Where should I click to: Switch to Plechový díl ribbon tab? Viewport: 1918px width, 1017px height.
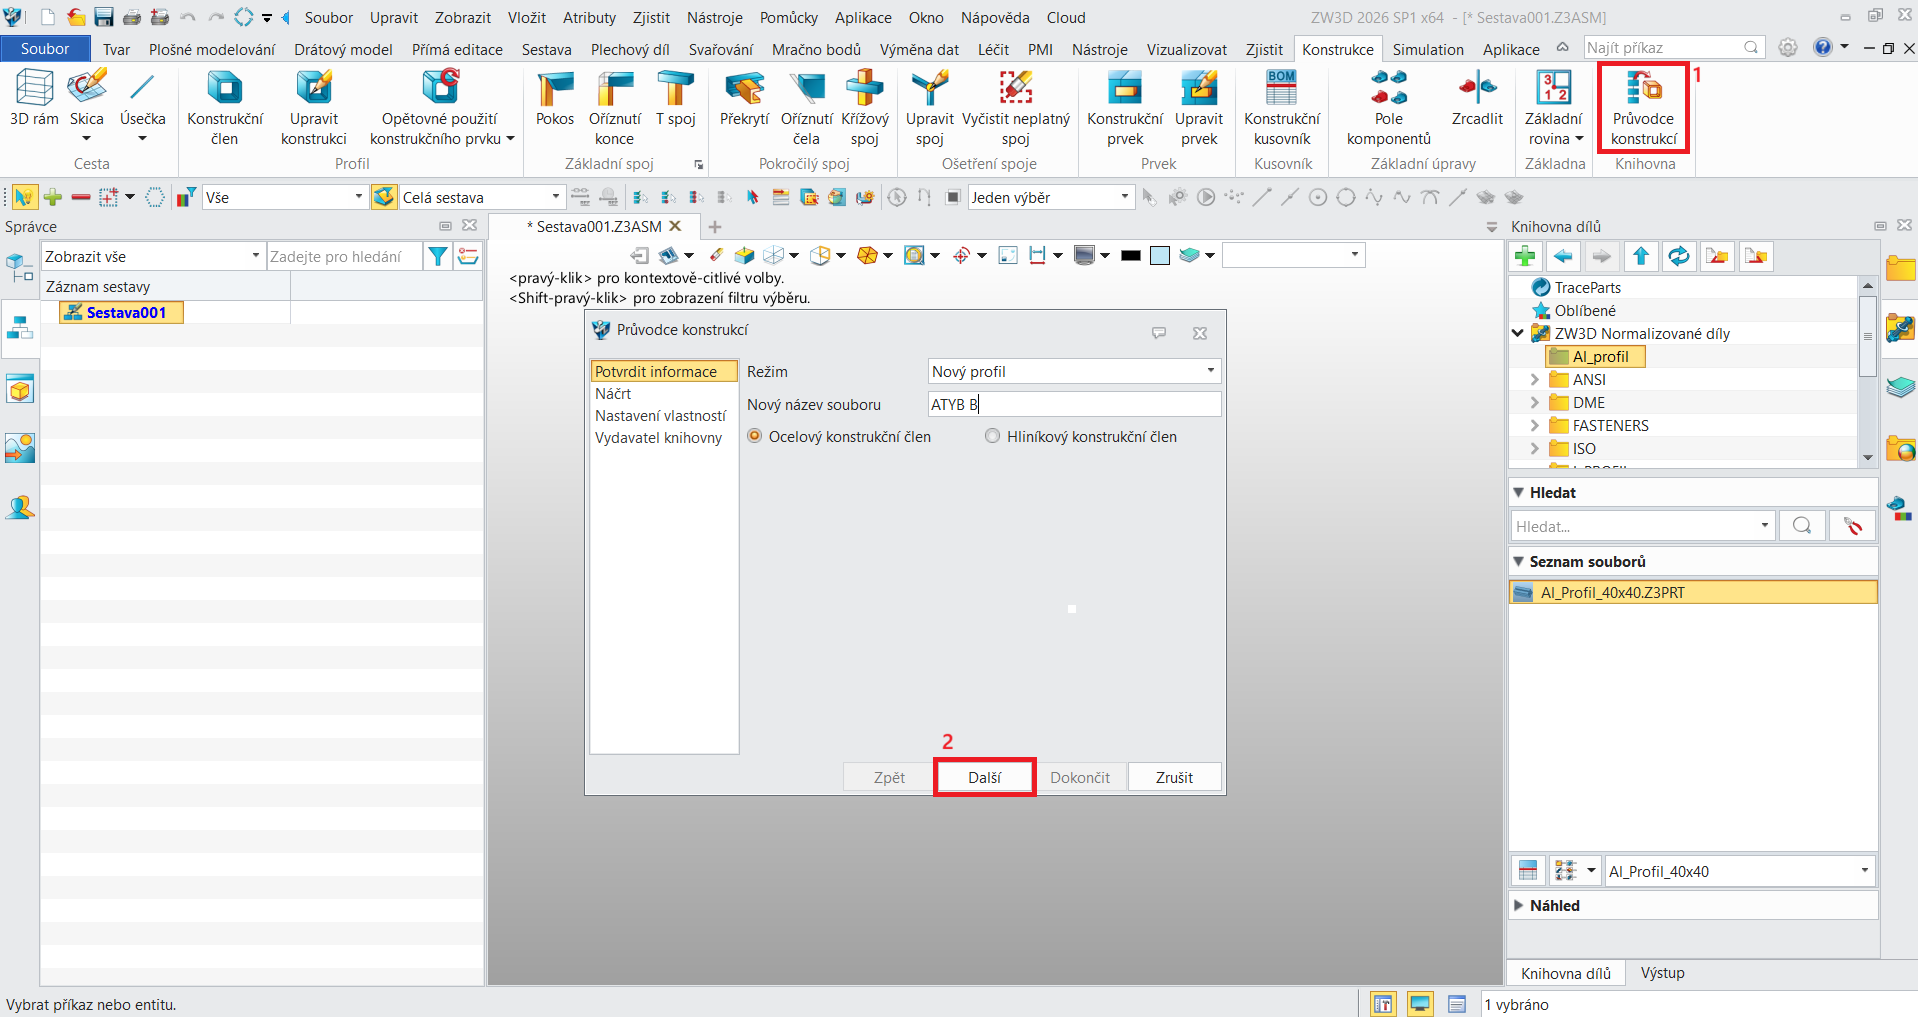(630, 49)
